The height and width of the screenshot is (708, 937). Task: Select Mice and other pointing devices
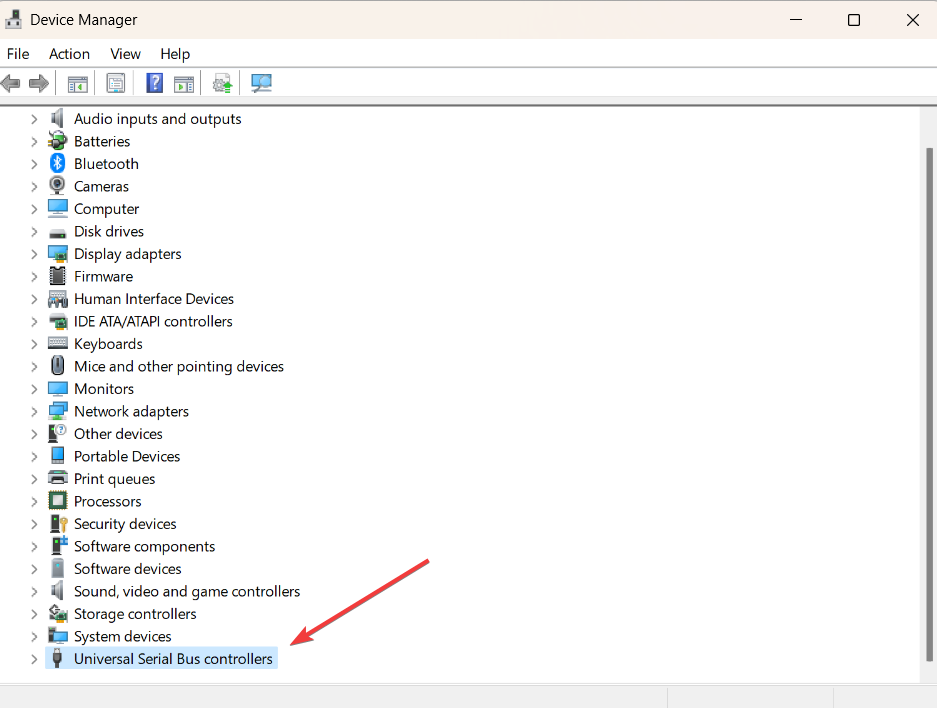[179, 367]
